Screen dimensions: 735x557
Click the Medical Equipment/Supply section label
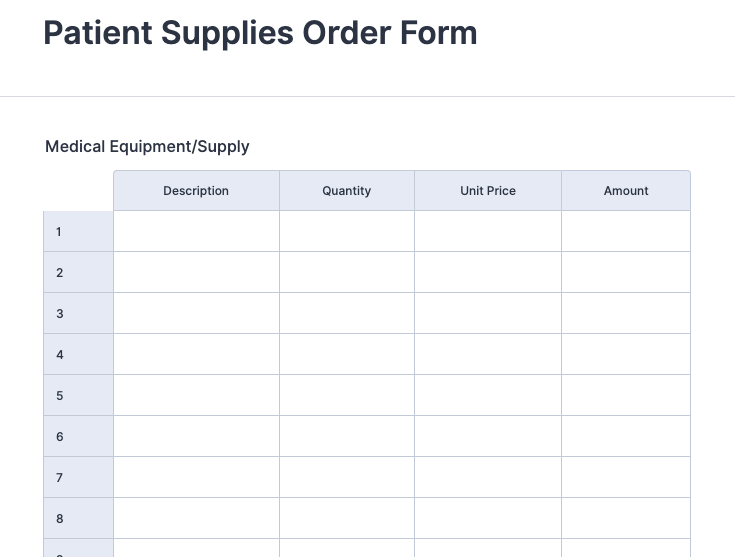click(x=147, y=147)
